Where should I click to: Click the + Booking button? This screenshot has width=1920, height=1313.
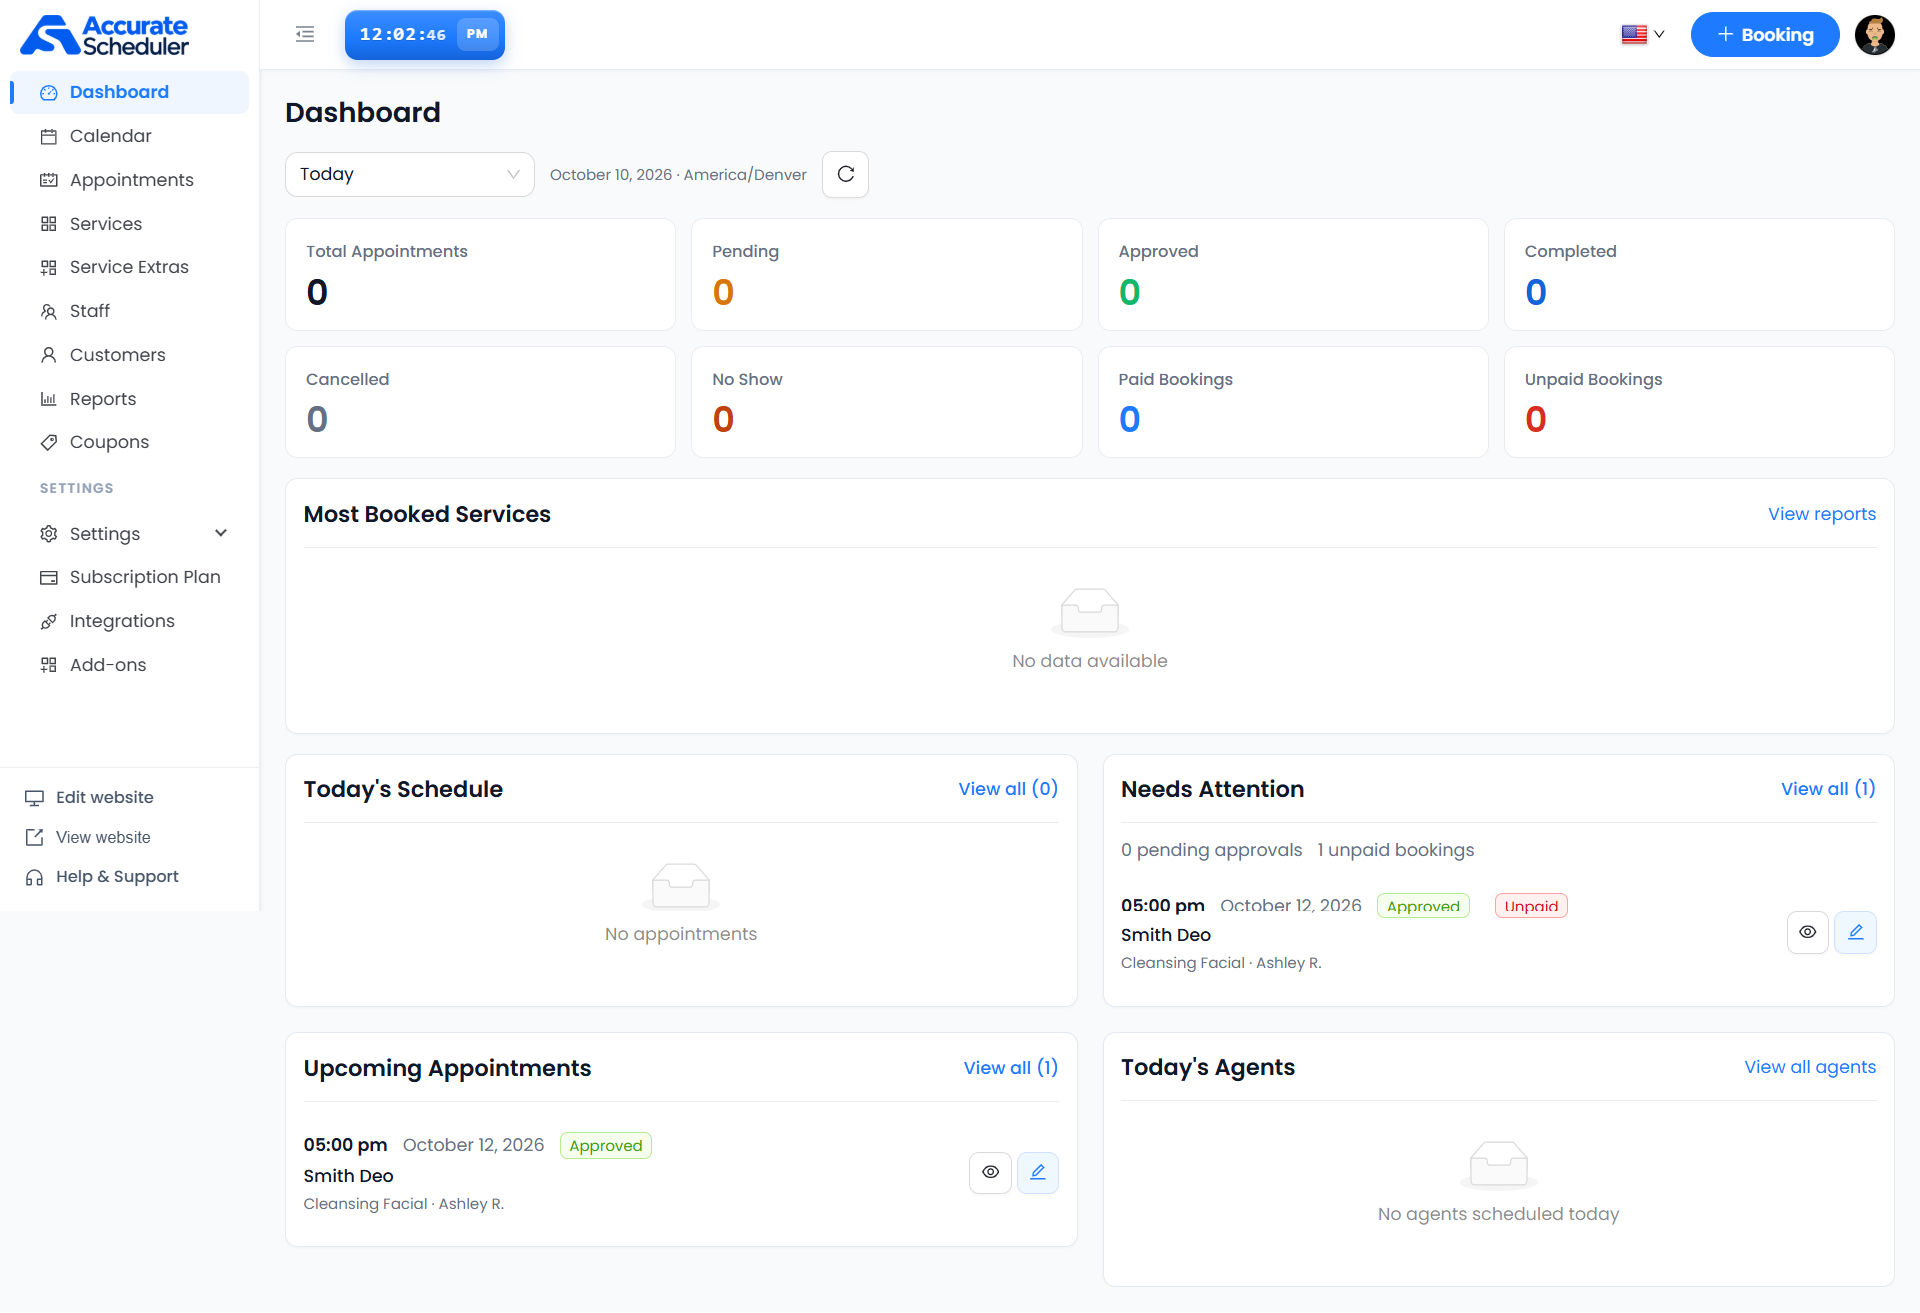point(1765,35)
